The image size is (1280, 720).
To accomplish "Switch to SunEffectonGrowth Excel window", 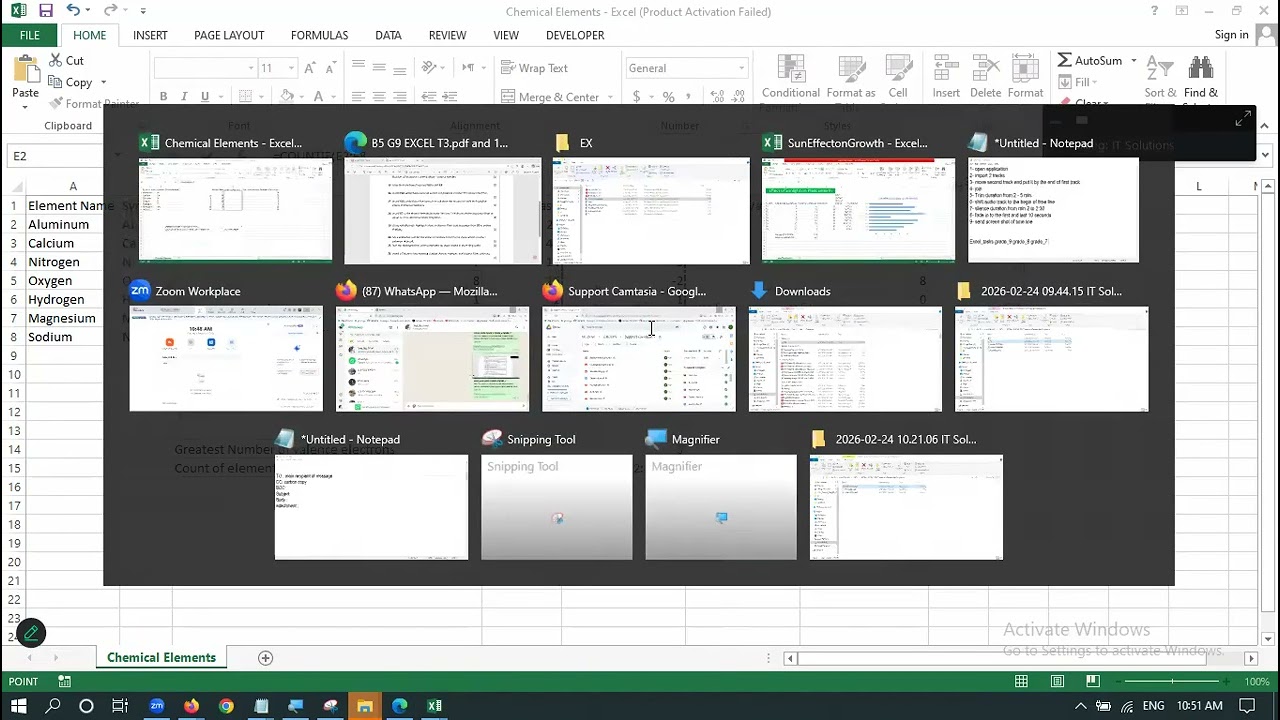I will 858,211.
